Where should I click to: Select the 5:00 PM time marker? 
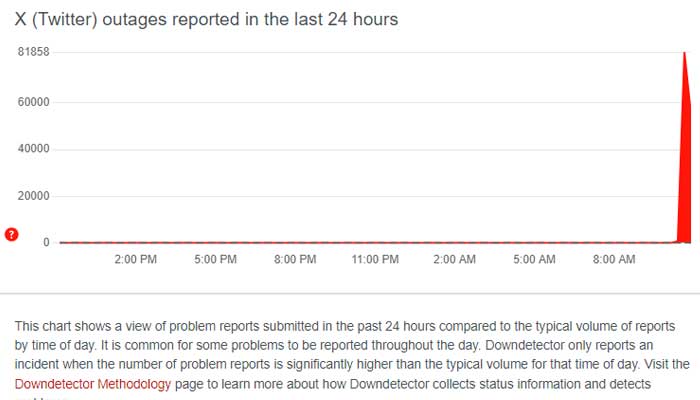(215, 260)
